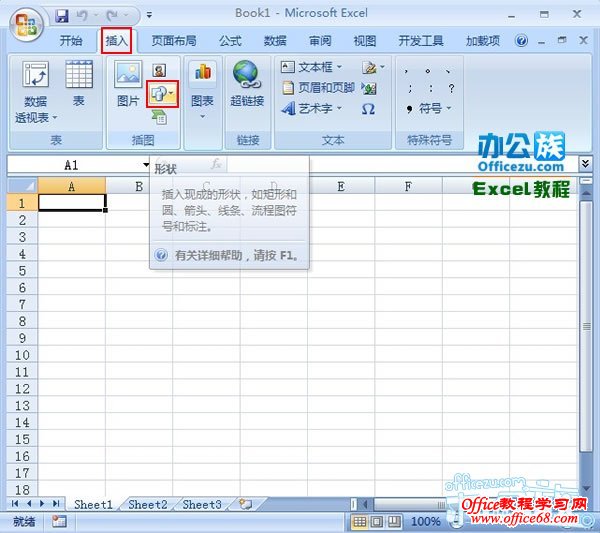Screen dimensions: 600x533
Task: Switch to the 开始 (Home) tab
Action: click(70, 41)
